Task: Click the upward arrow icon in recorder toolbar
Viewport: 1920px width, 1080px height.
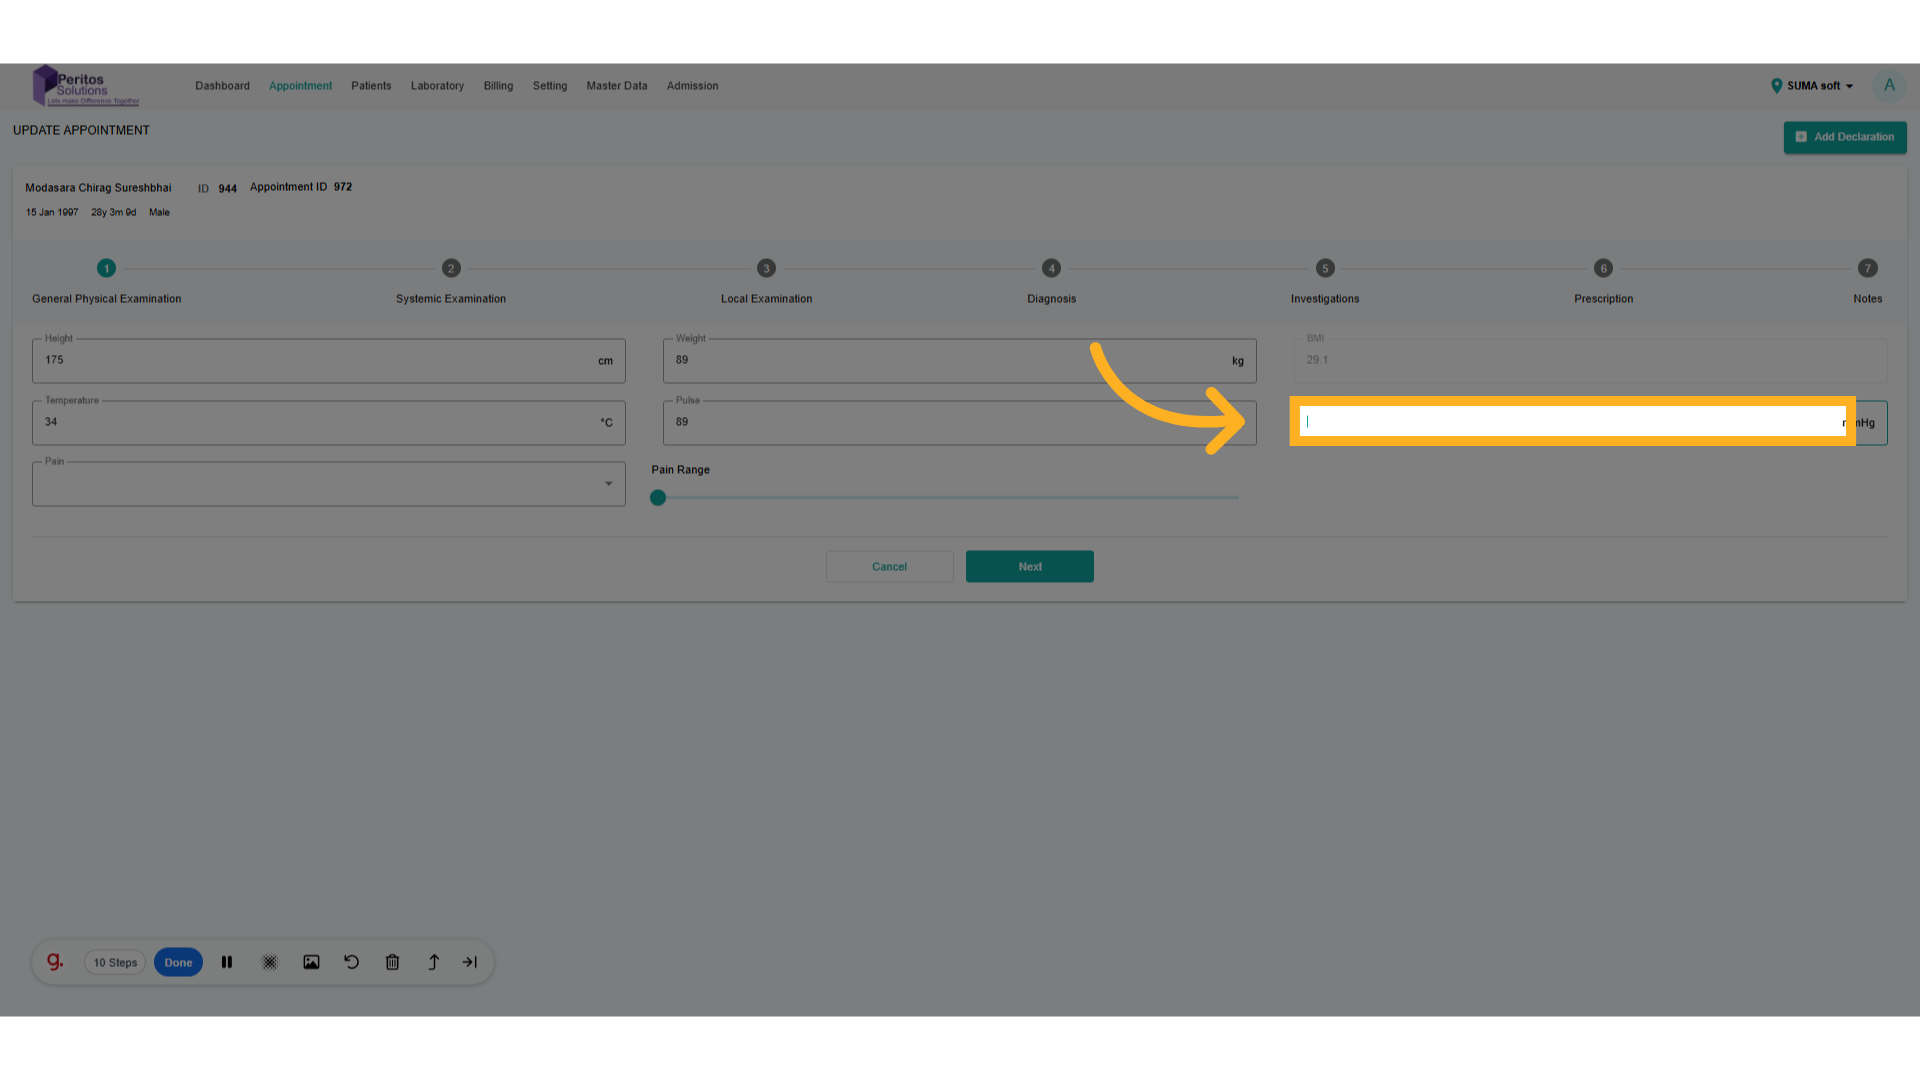Action: click(433, 962)
